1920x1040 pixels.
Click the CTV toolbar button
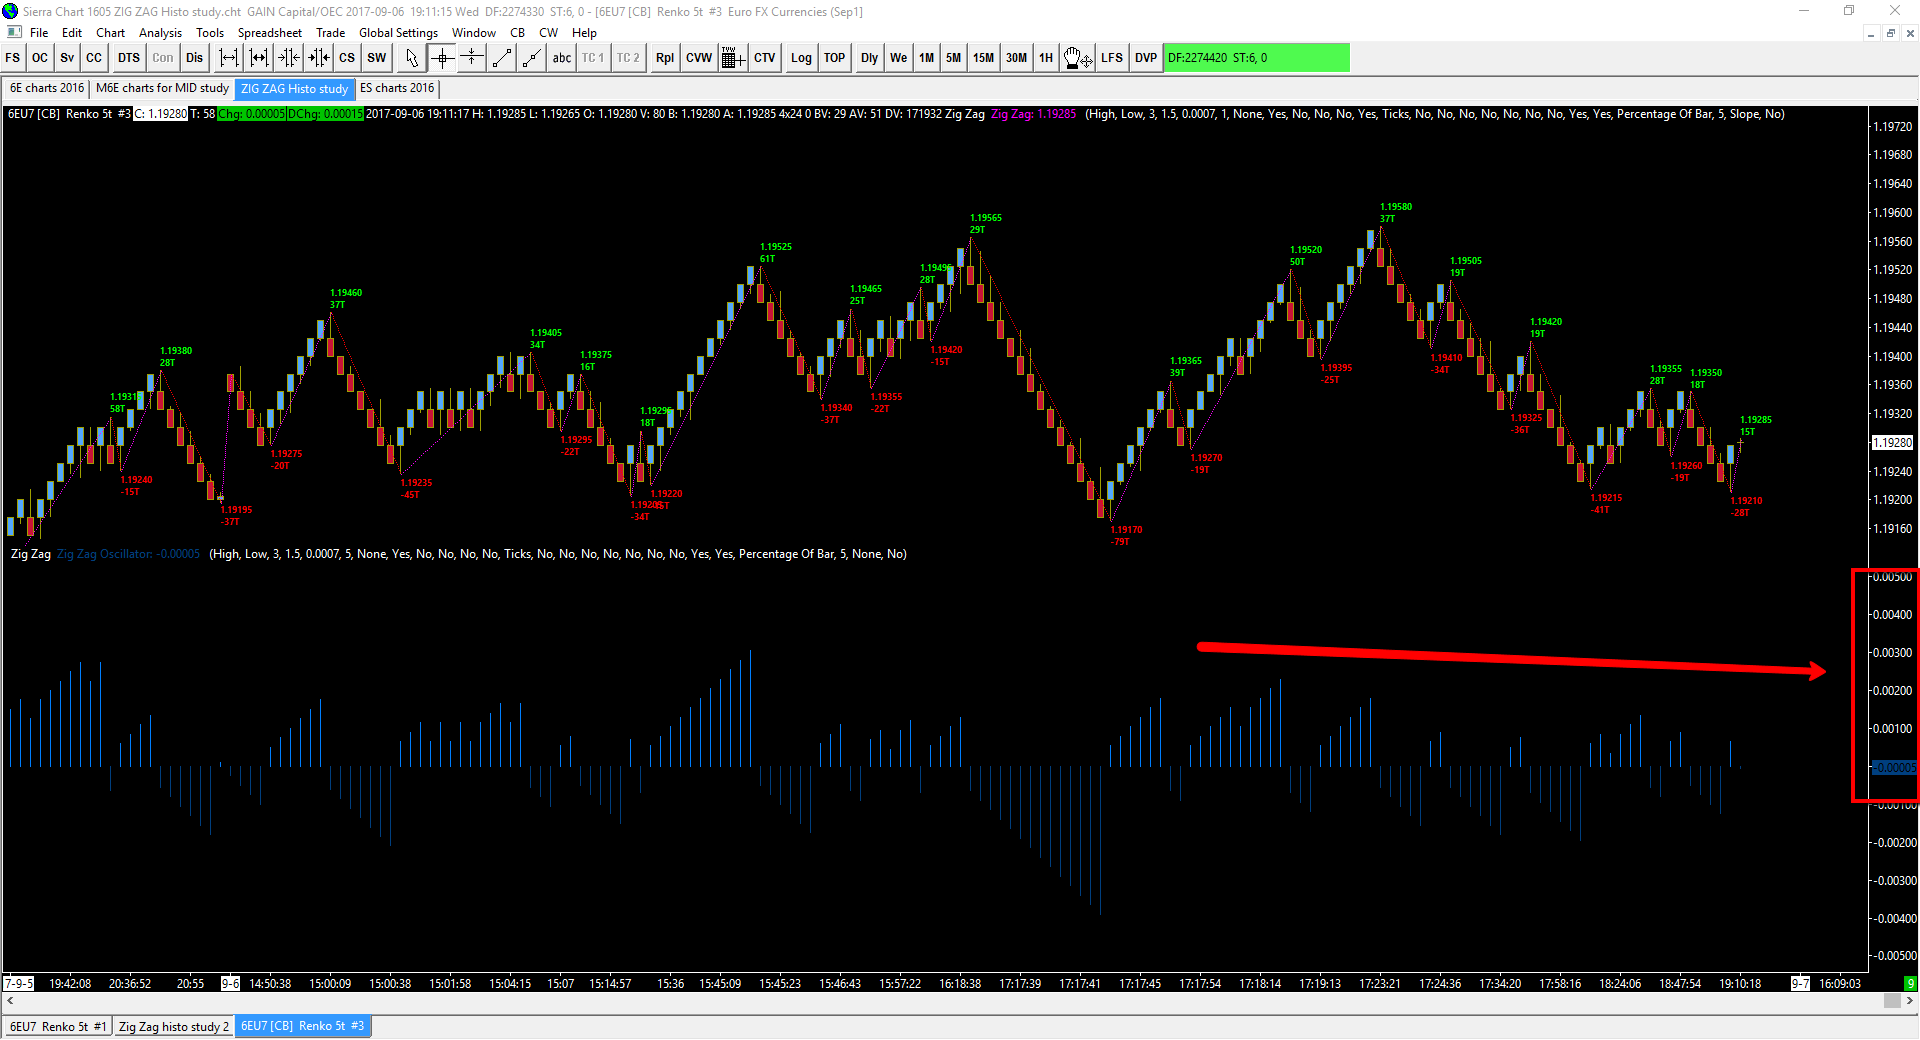765,58
